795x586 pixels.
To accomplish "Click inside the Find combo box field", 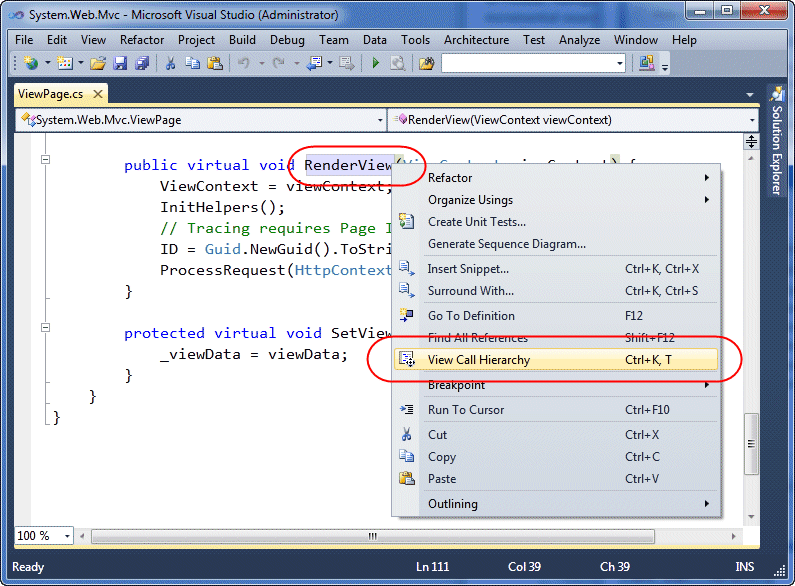I will coord(528,63).
